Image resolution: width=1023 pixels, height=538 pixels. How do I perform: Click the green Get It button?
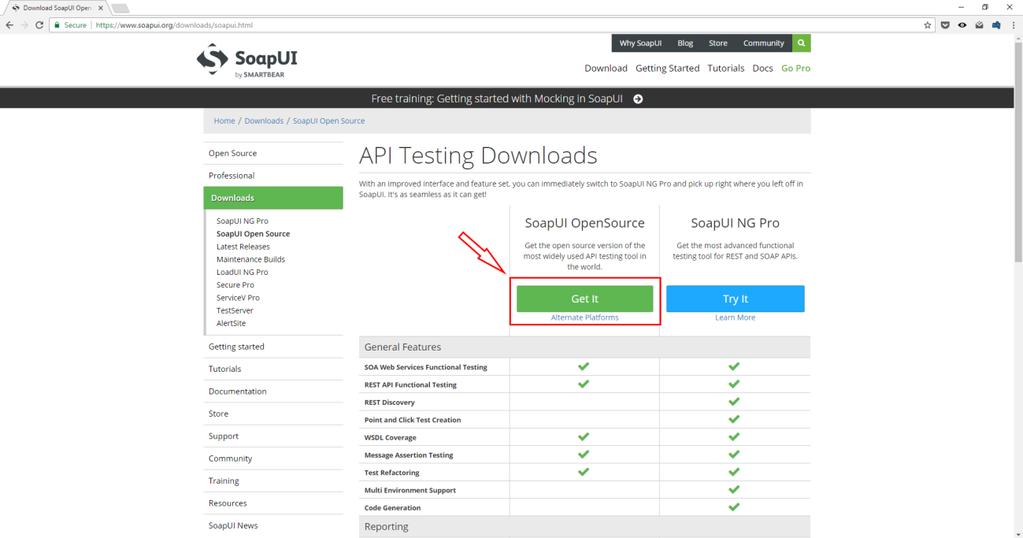point(585,299)
